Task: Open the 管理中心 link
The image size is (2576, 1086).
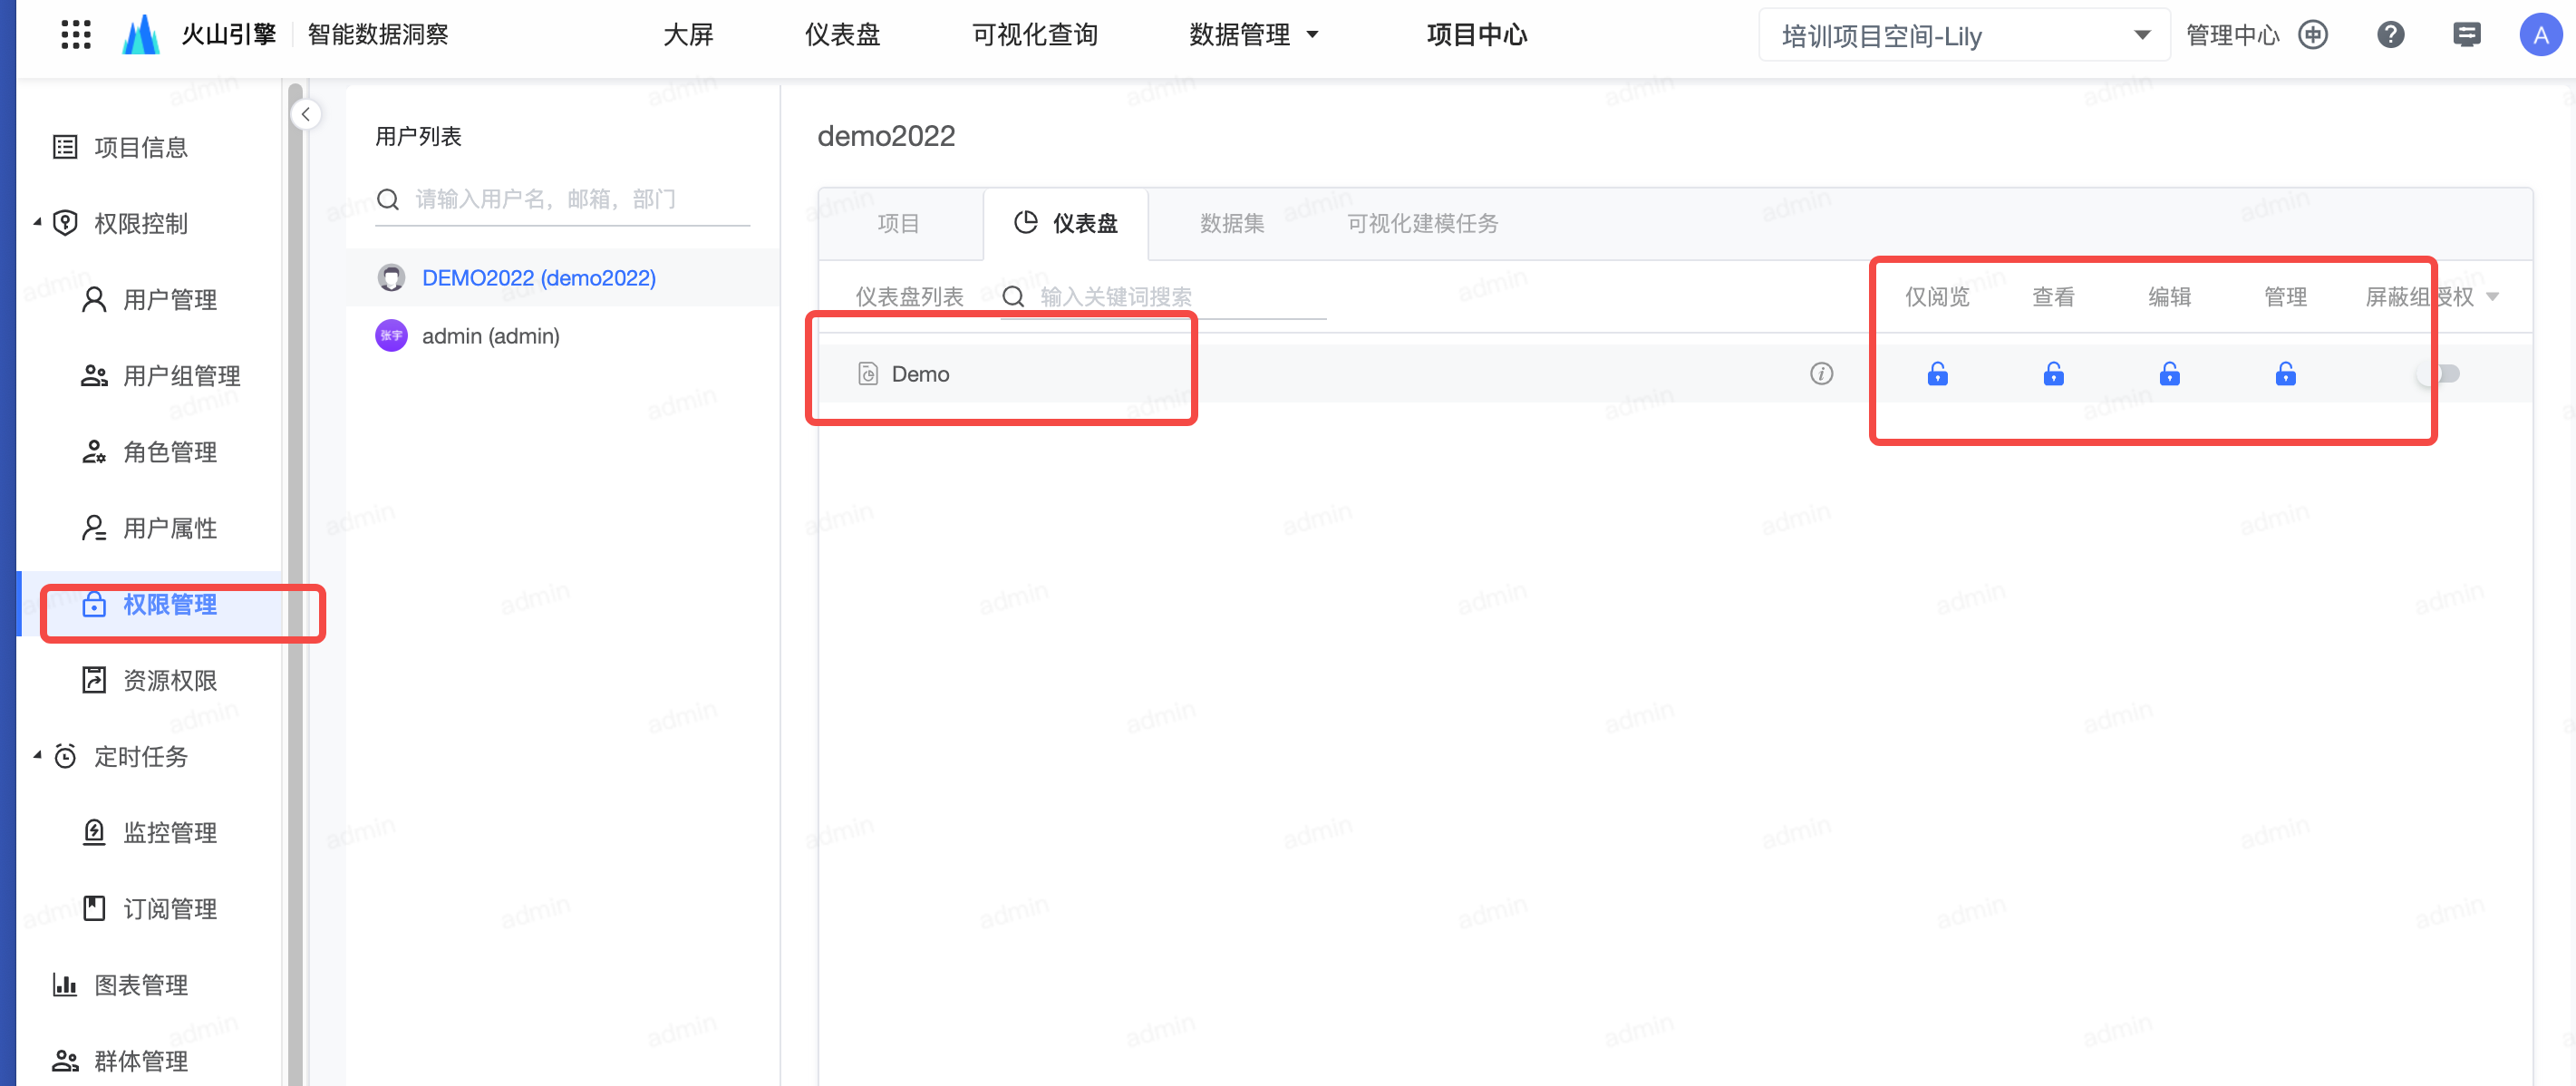Action: coord(2232,35)
